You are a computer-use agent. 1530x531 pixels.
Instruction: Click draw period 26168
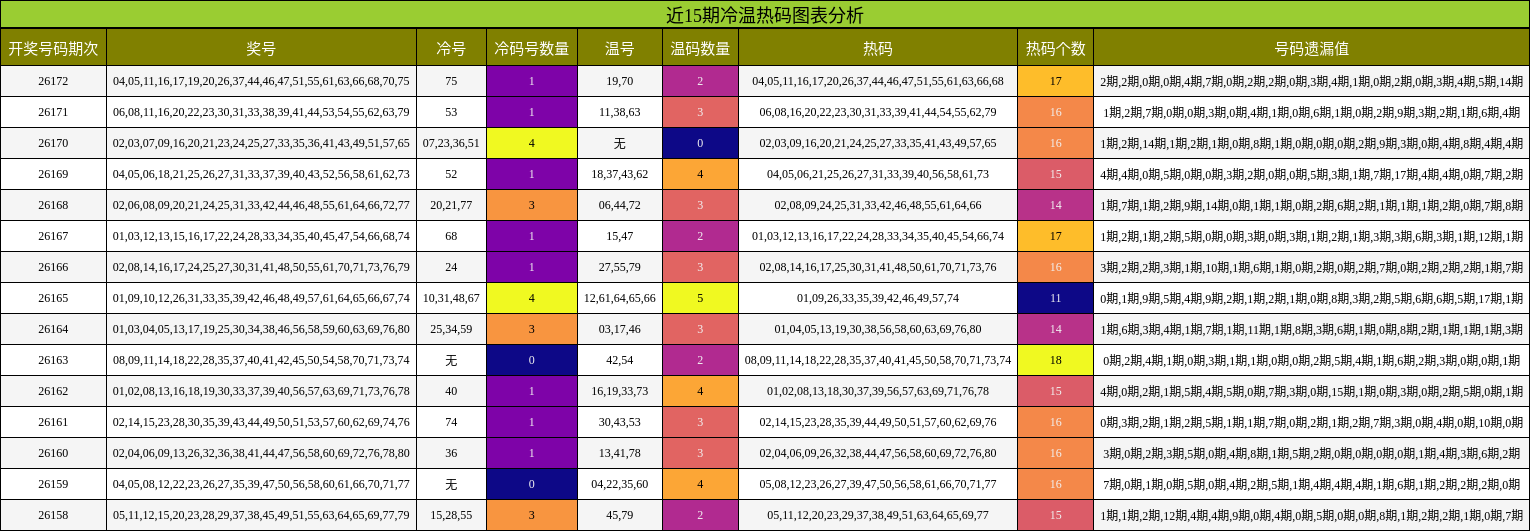click(53, 205)
